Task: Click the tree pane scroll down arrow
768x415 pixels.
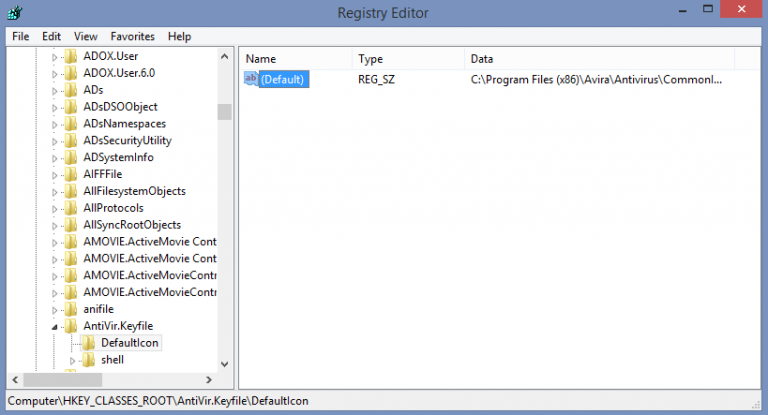Action: [224, 364]
